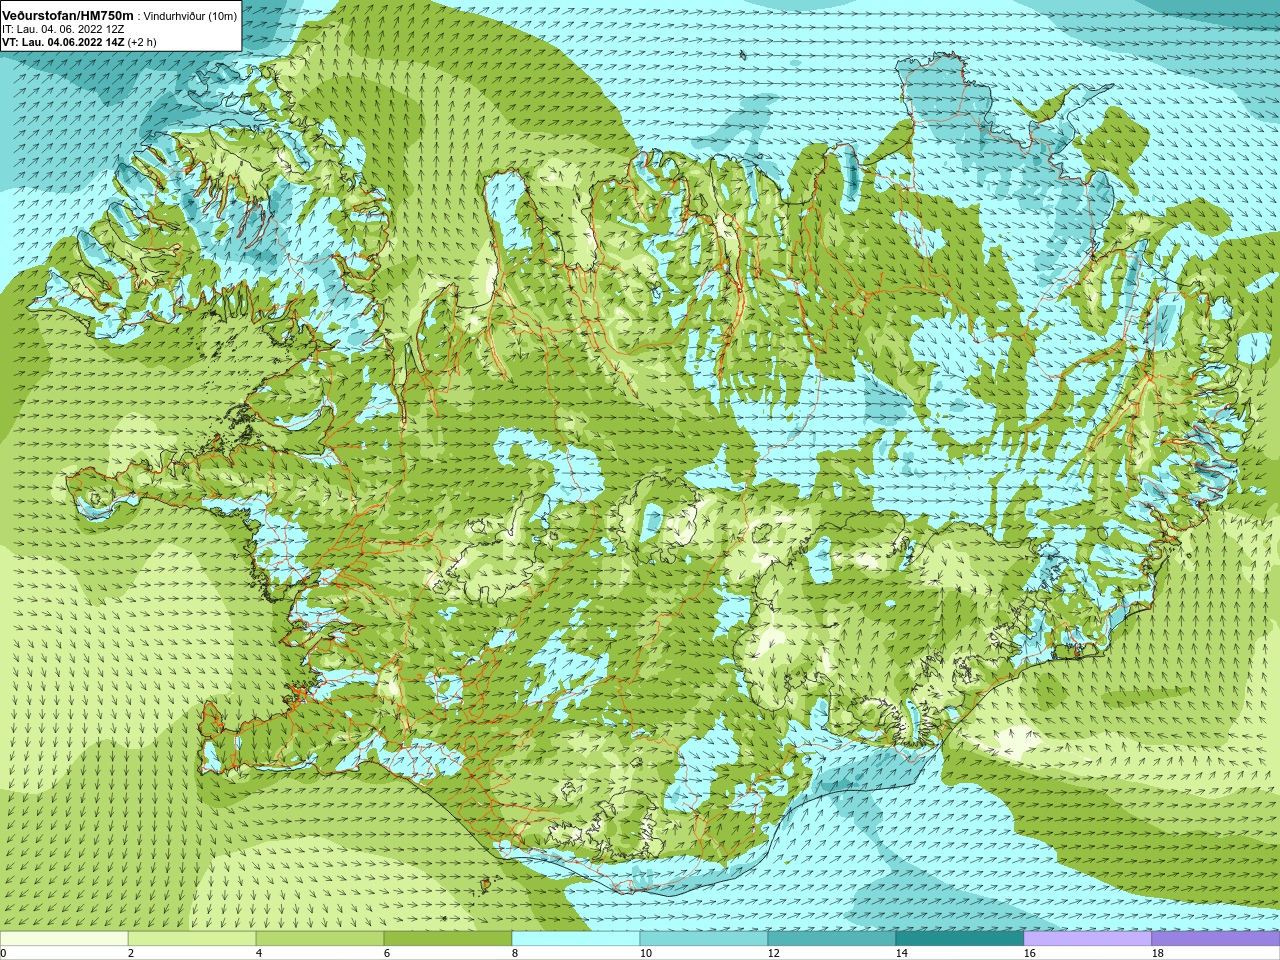This screenshot has width=1280, height=960.
Task: Select the 4–6 light green legend swatch
Action: pyautogui.click(x=320, y=939)
